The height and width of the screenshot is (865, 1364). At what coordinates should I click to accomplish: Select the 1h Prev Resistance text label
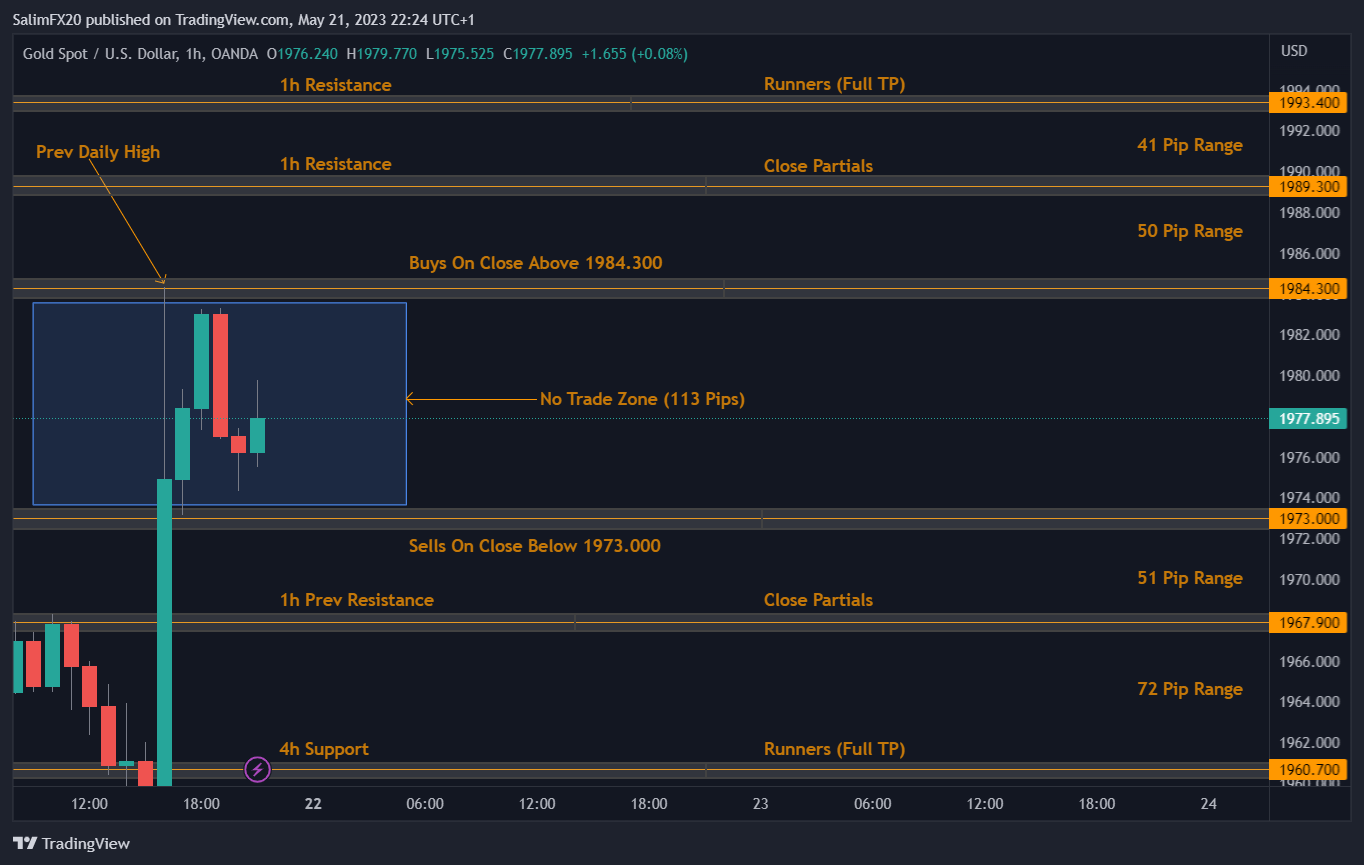coord(356,600)
